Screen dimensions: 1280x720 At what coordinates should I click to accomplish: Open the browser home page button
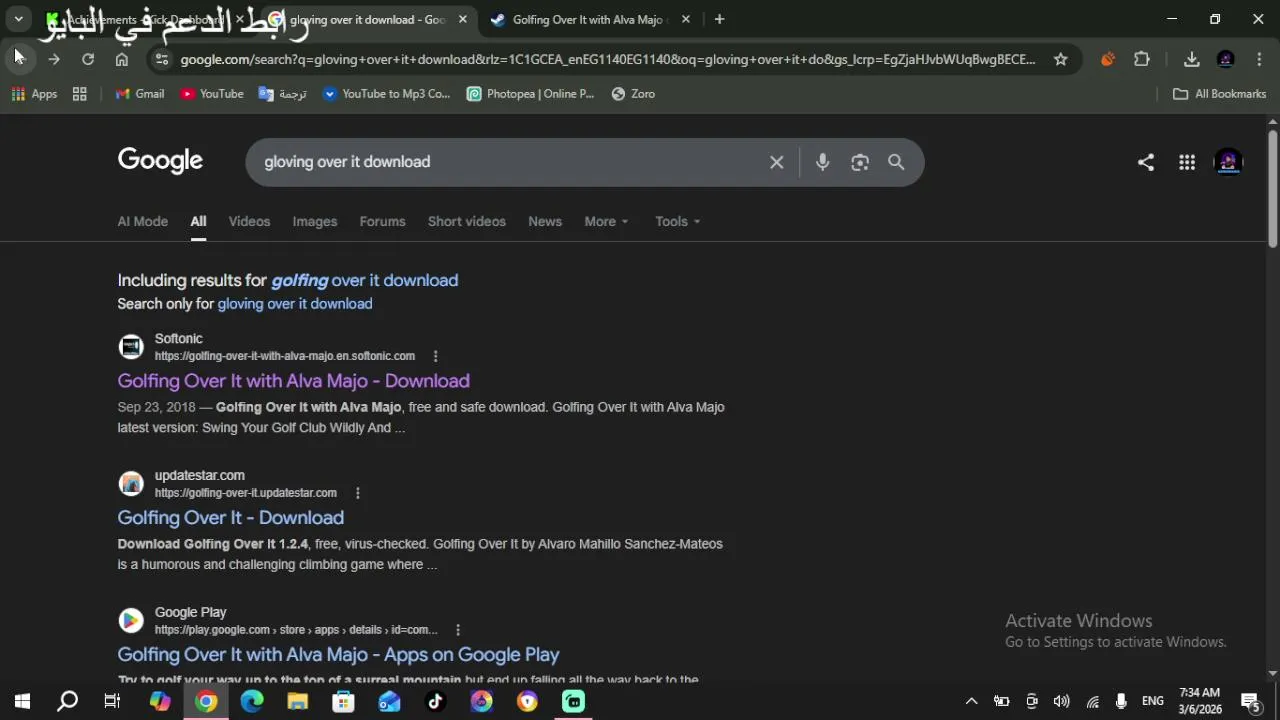122,59
